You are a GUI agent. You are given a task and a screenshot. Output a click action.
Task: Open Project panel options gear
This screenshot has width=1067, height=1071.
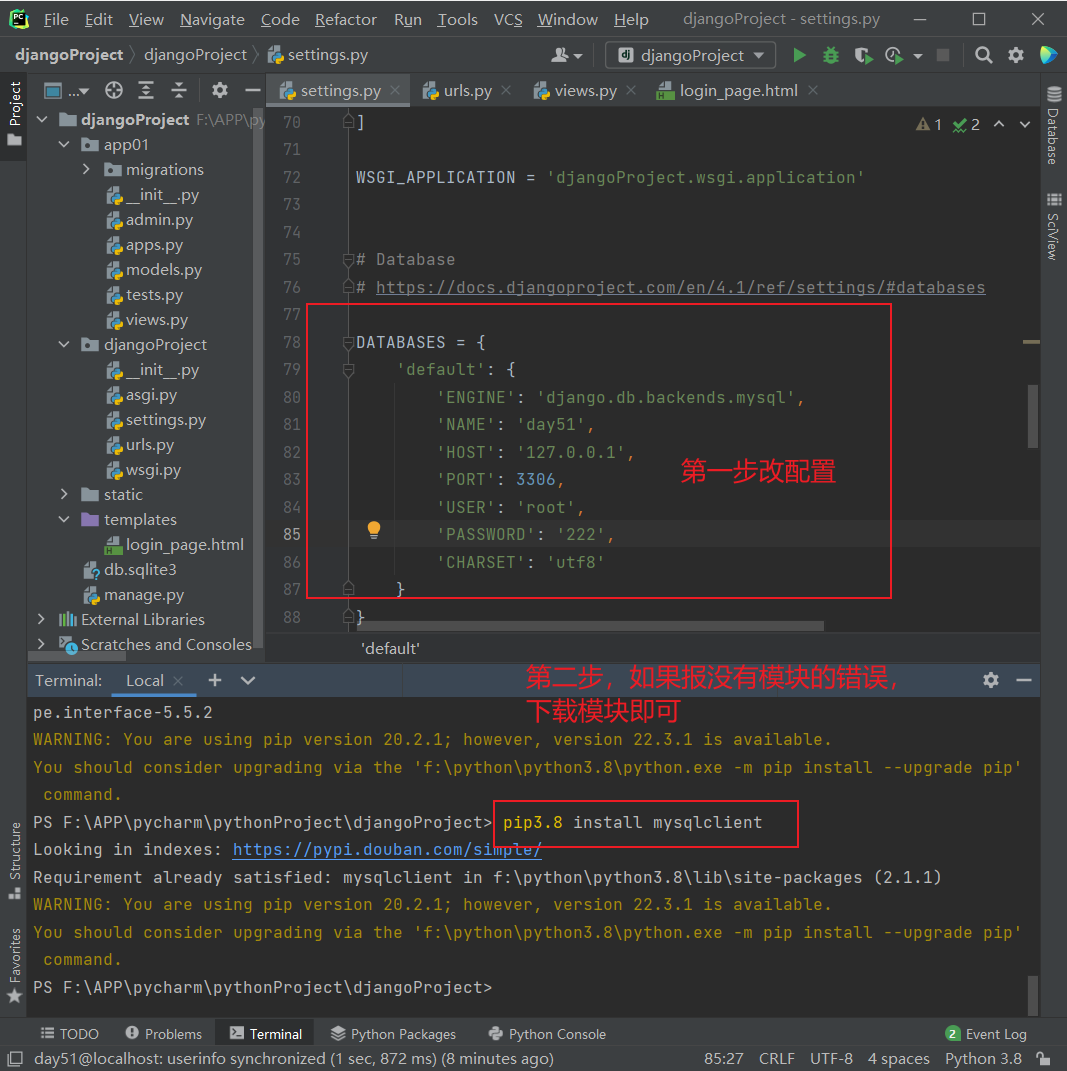pyautogui.click(x=219, y=90)
